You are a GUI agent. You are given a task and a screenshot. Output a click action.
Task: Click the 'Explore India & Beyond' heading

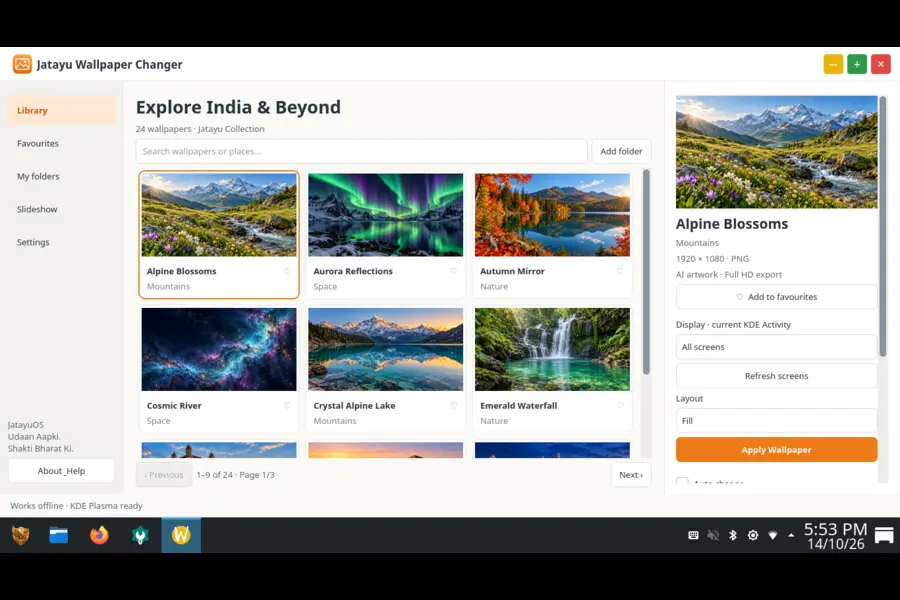tap(238, 107)
